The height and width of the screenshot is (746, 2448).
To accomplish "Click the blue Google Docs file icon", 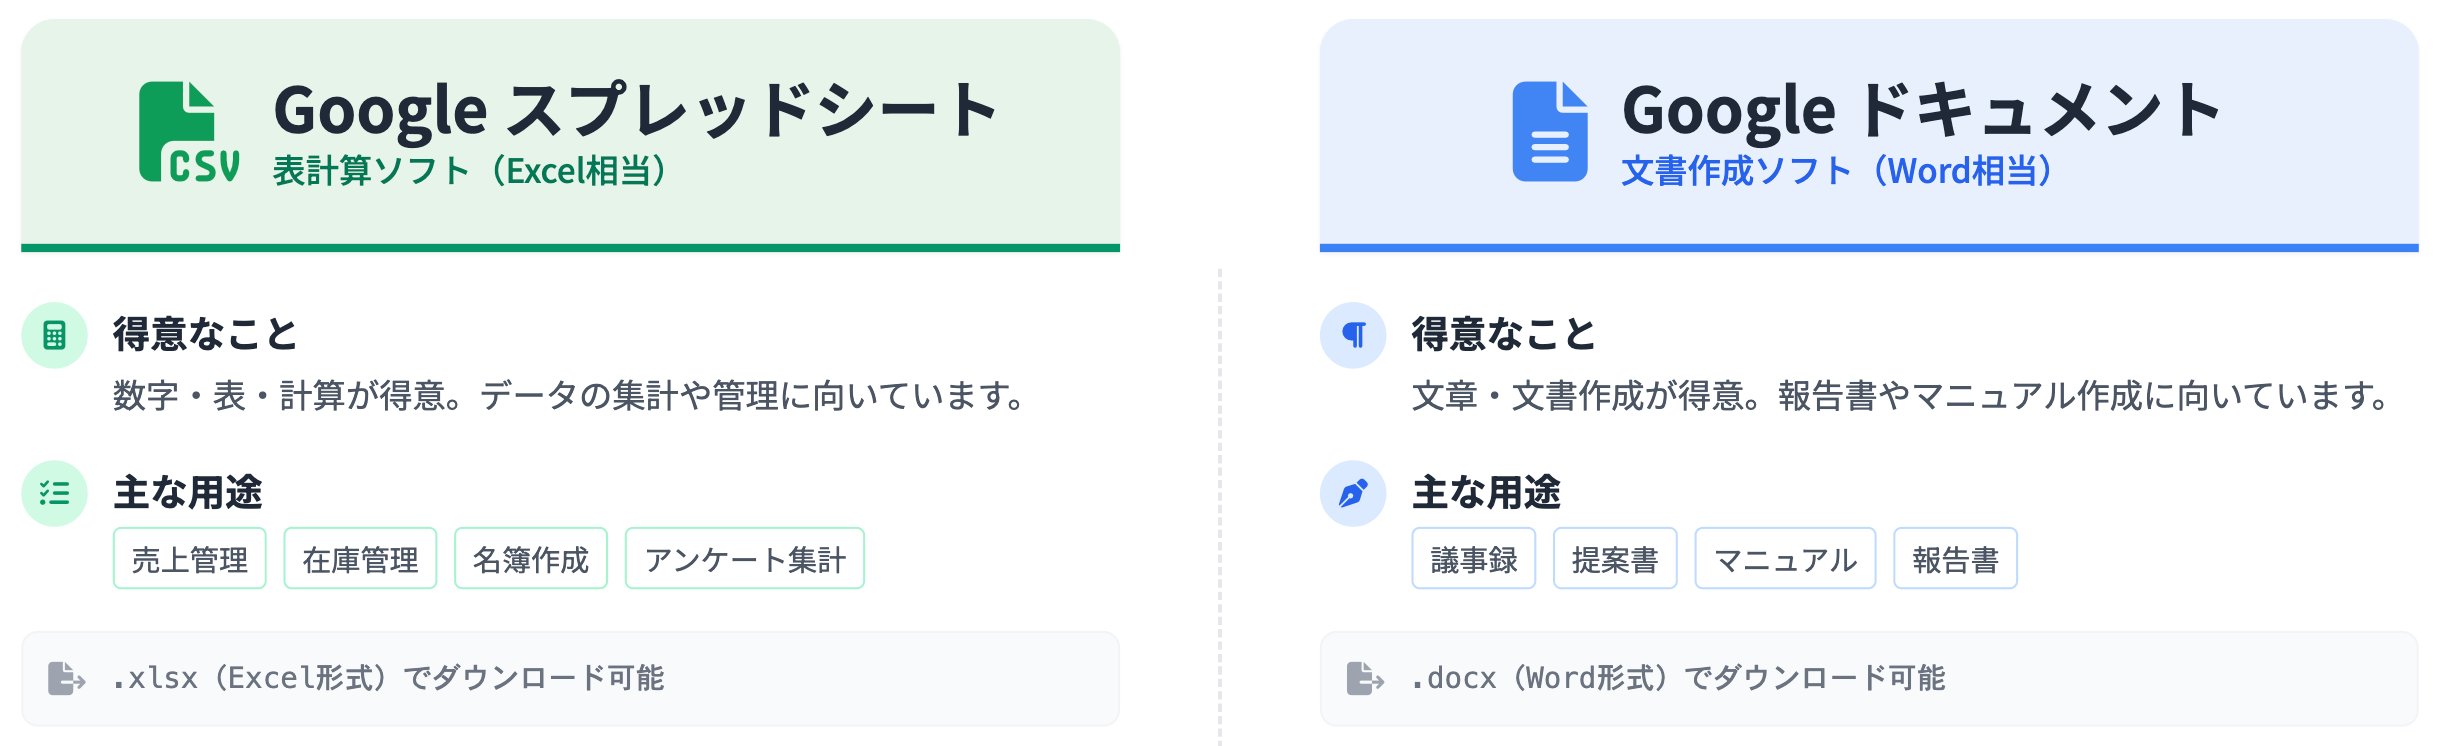I will pyautogui.click(x=1549, y=132).
